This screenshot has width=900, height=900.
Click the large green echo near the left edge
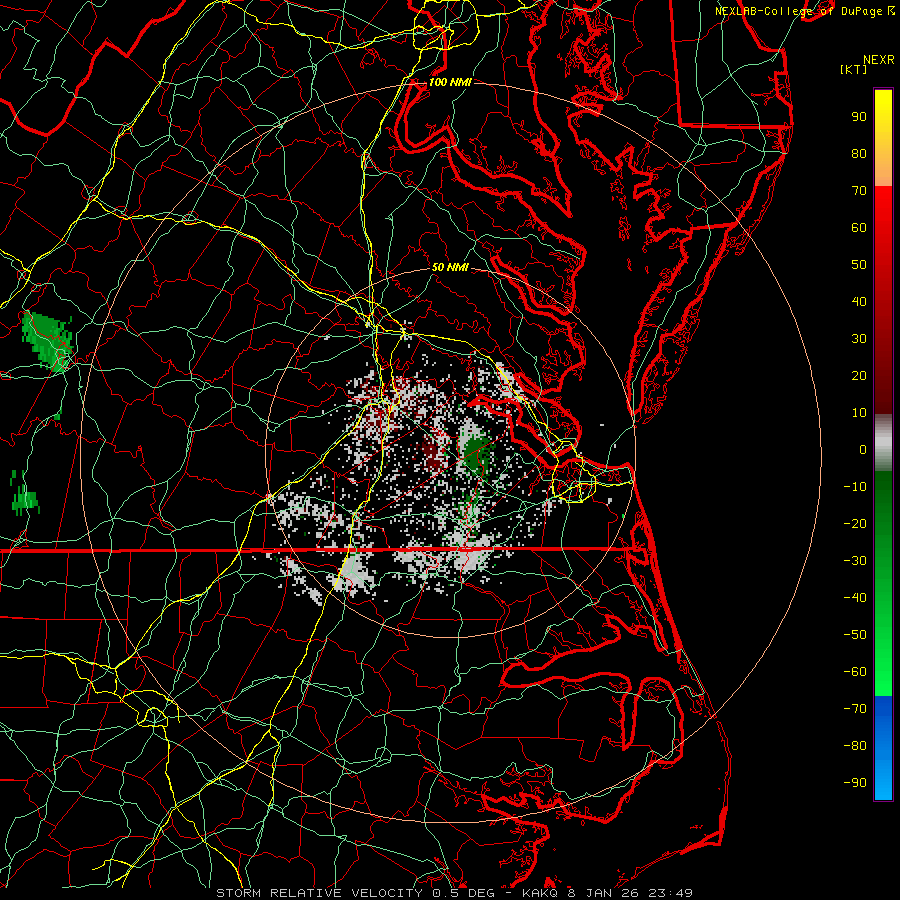pyautogui.click(x=48, y=342)
